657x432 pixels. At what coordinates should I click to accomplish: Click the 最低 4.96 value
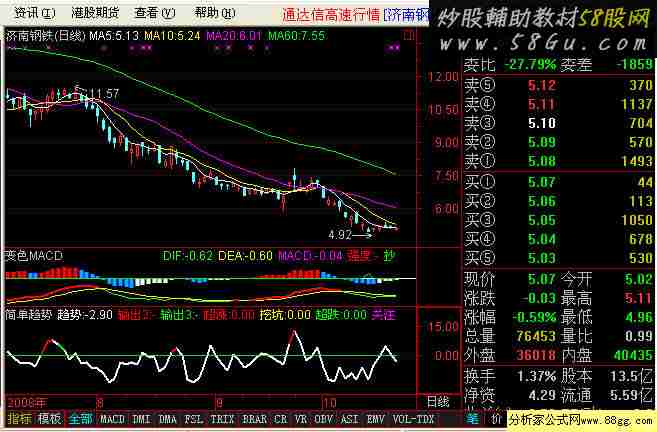click(x=639, y=317)
